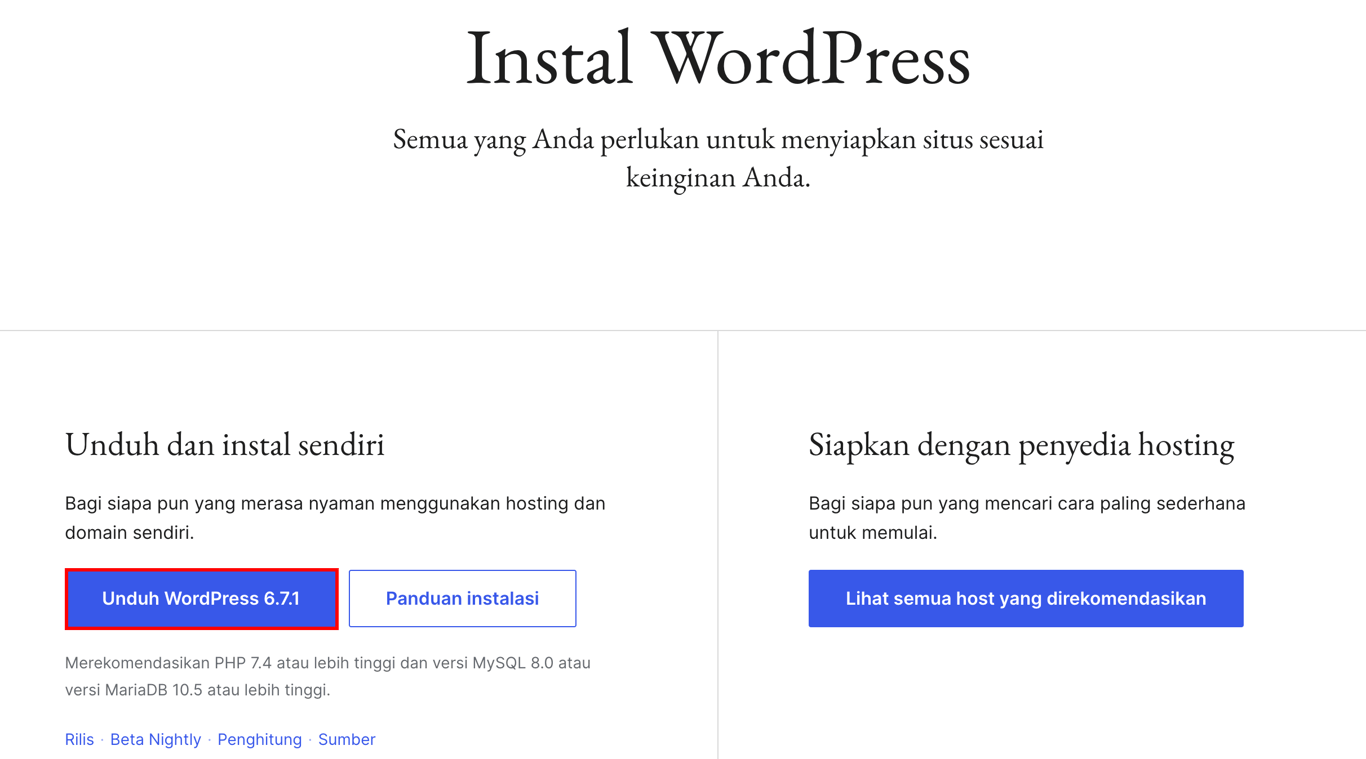1366x759 pixels.
Task: Access the nightly beta build link
Action: pyautogui.click(x=156, y=739)
